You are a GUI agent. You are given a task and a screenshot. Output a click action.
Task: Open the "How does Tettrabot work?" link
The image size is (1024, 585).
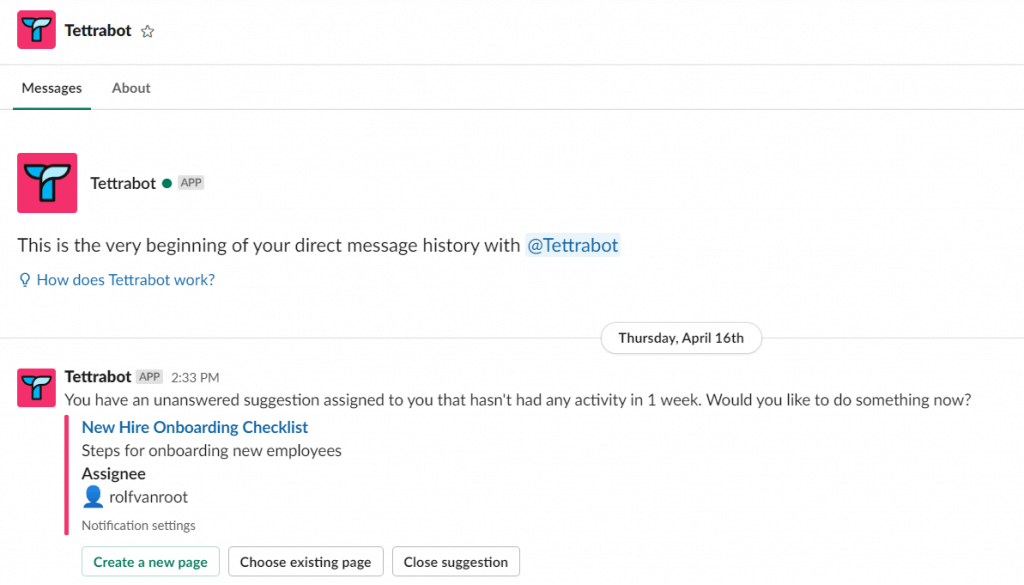[x=125, y=280]
